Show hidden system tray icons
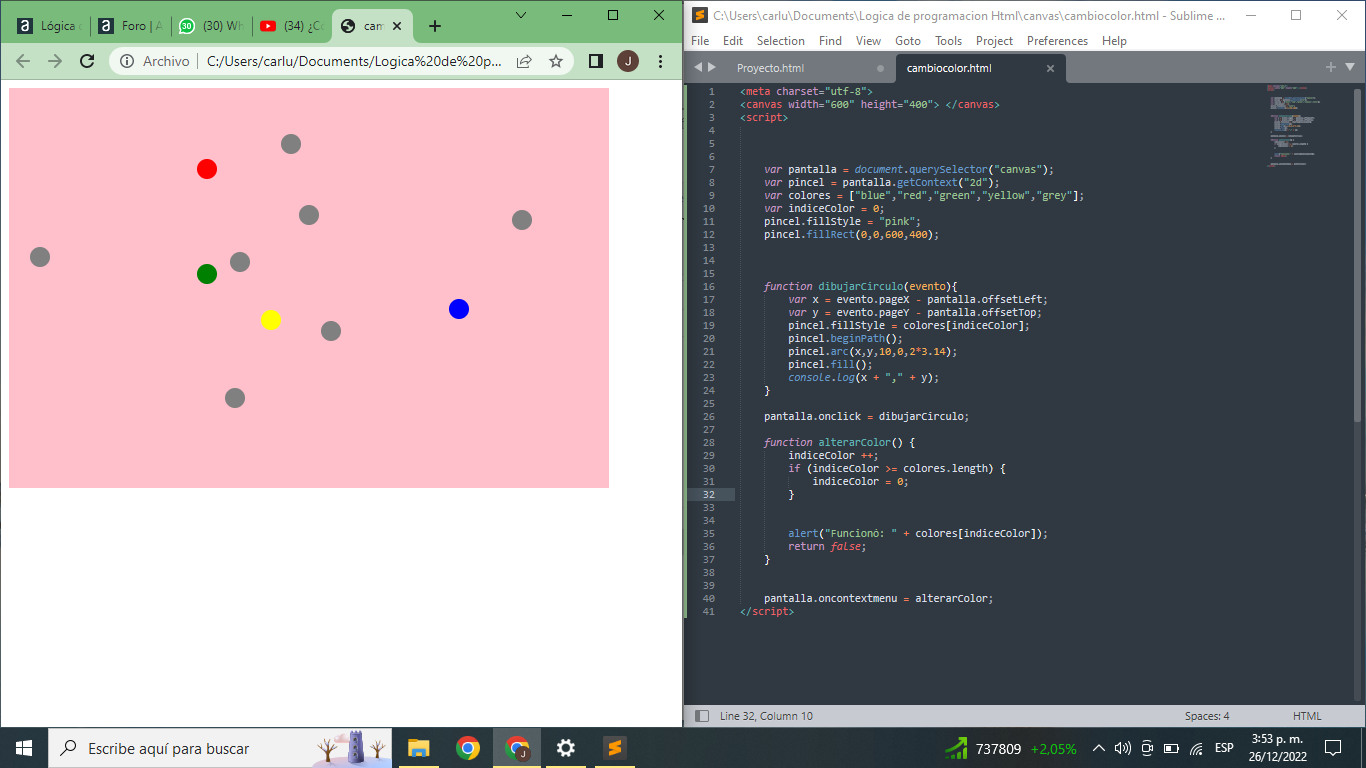 point(1099,748)
